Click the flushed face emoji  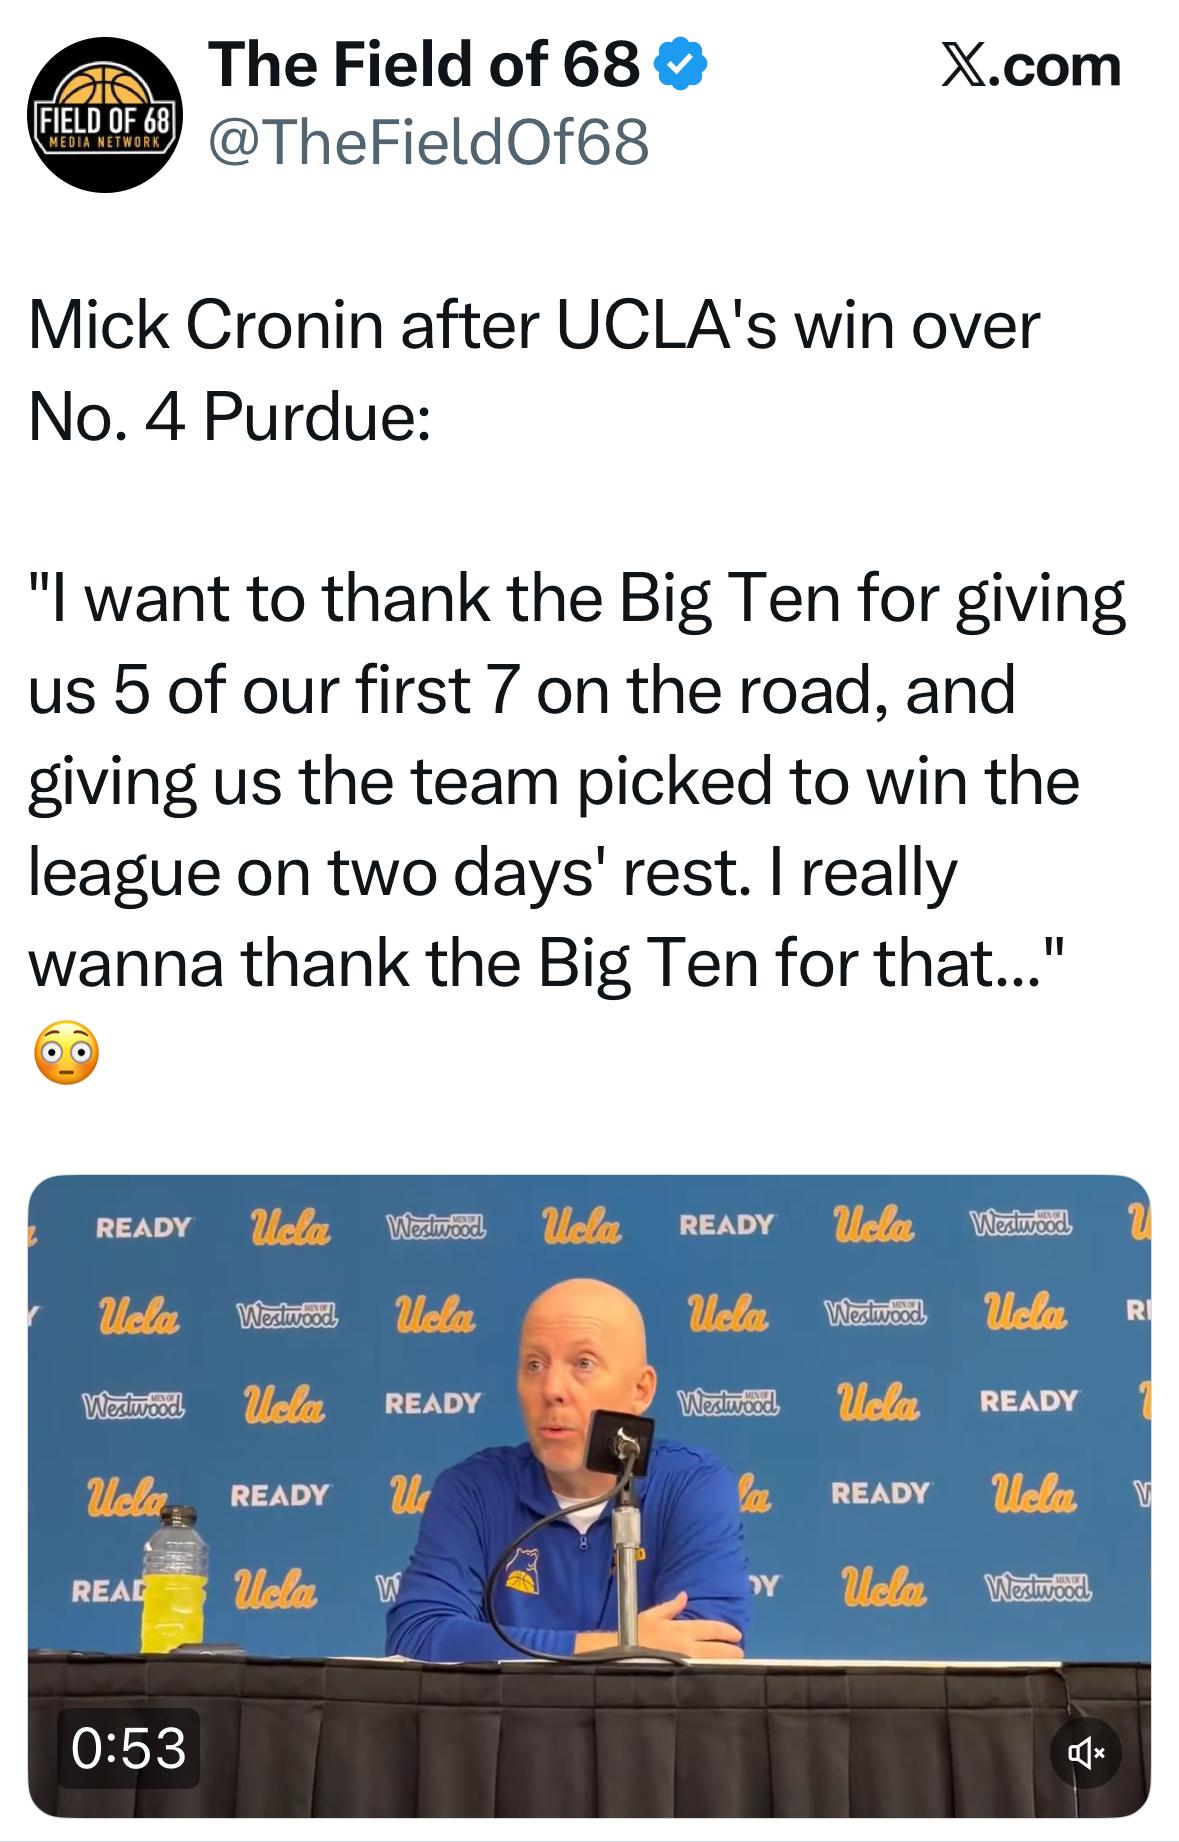click(x=67, y=1054)
